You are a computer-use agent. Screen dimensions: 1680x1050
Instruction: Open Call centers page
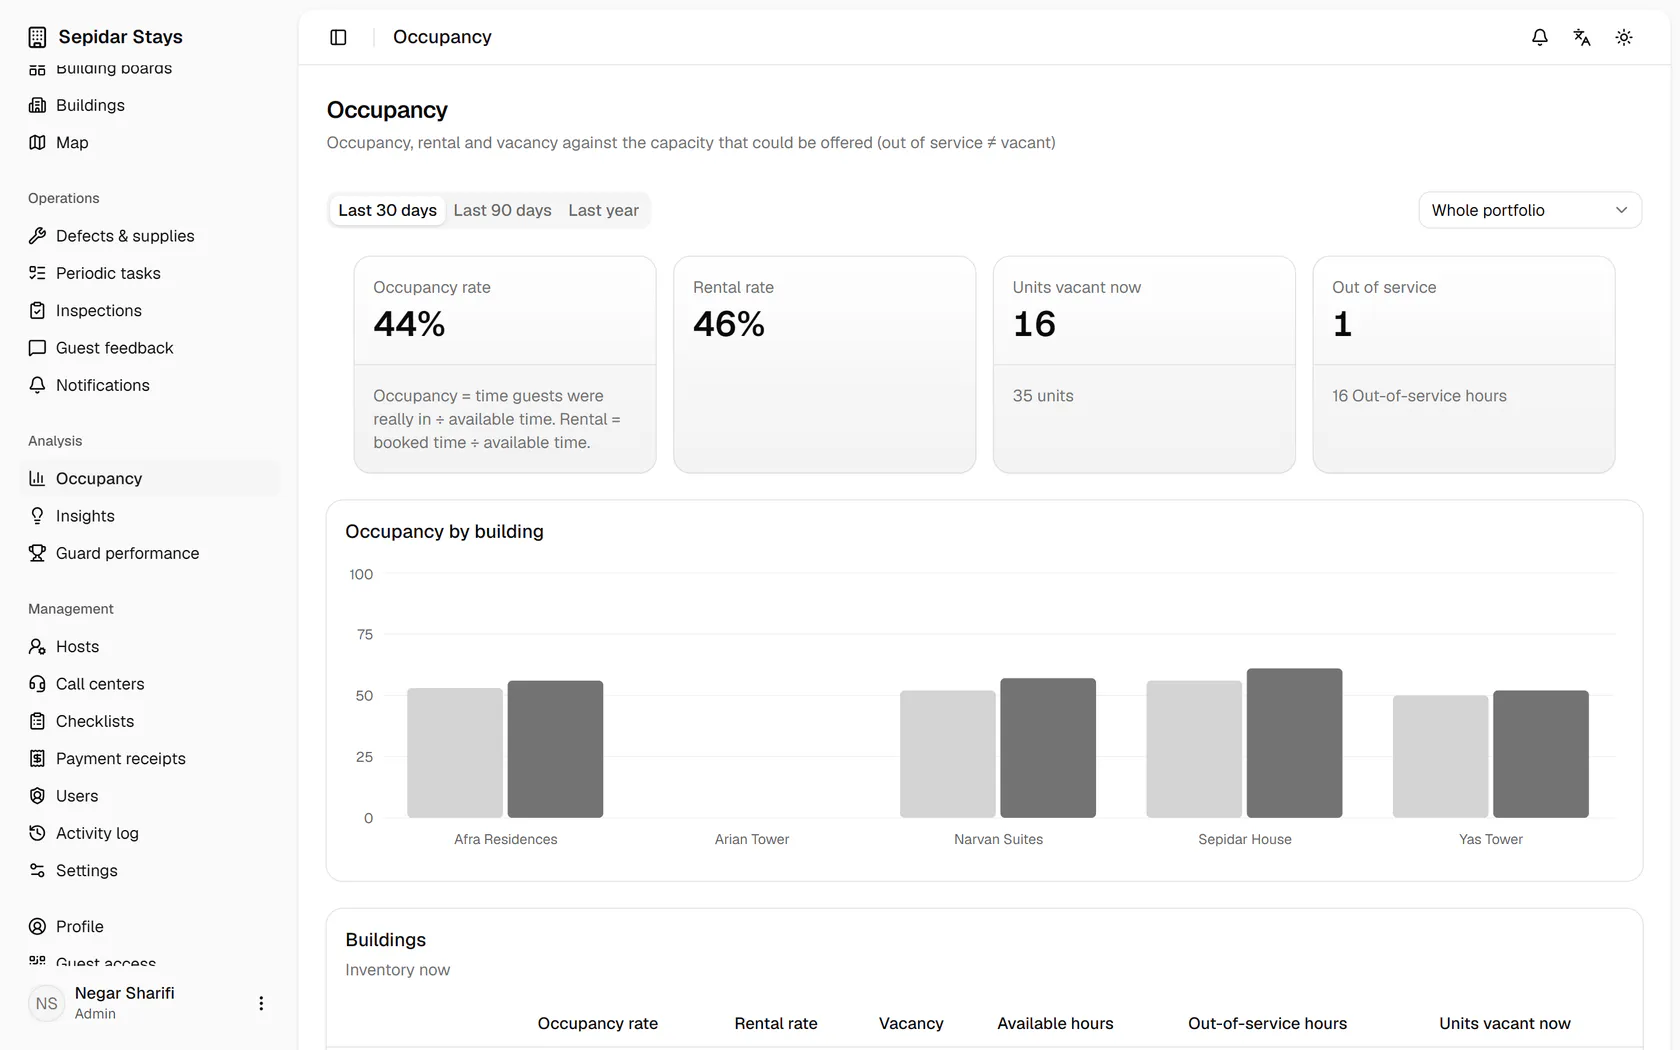pyautogui.click(x=150, y=684)
